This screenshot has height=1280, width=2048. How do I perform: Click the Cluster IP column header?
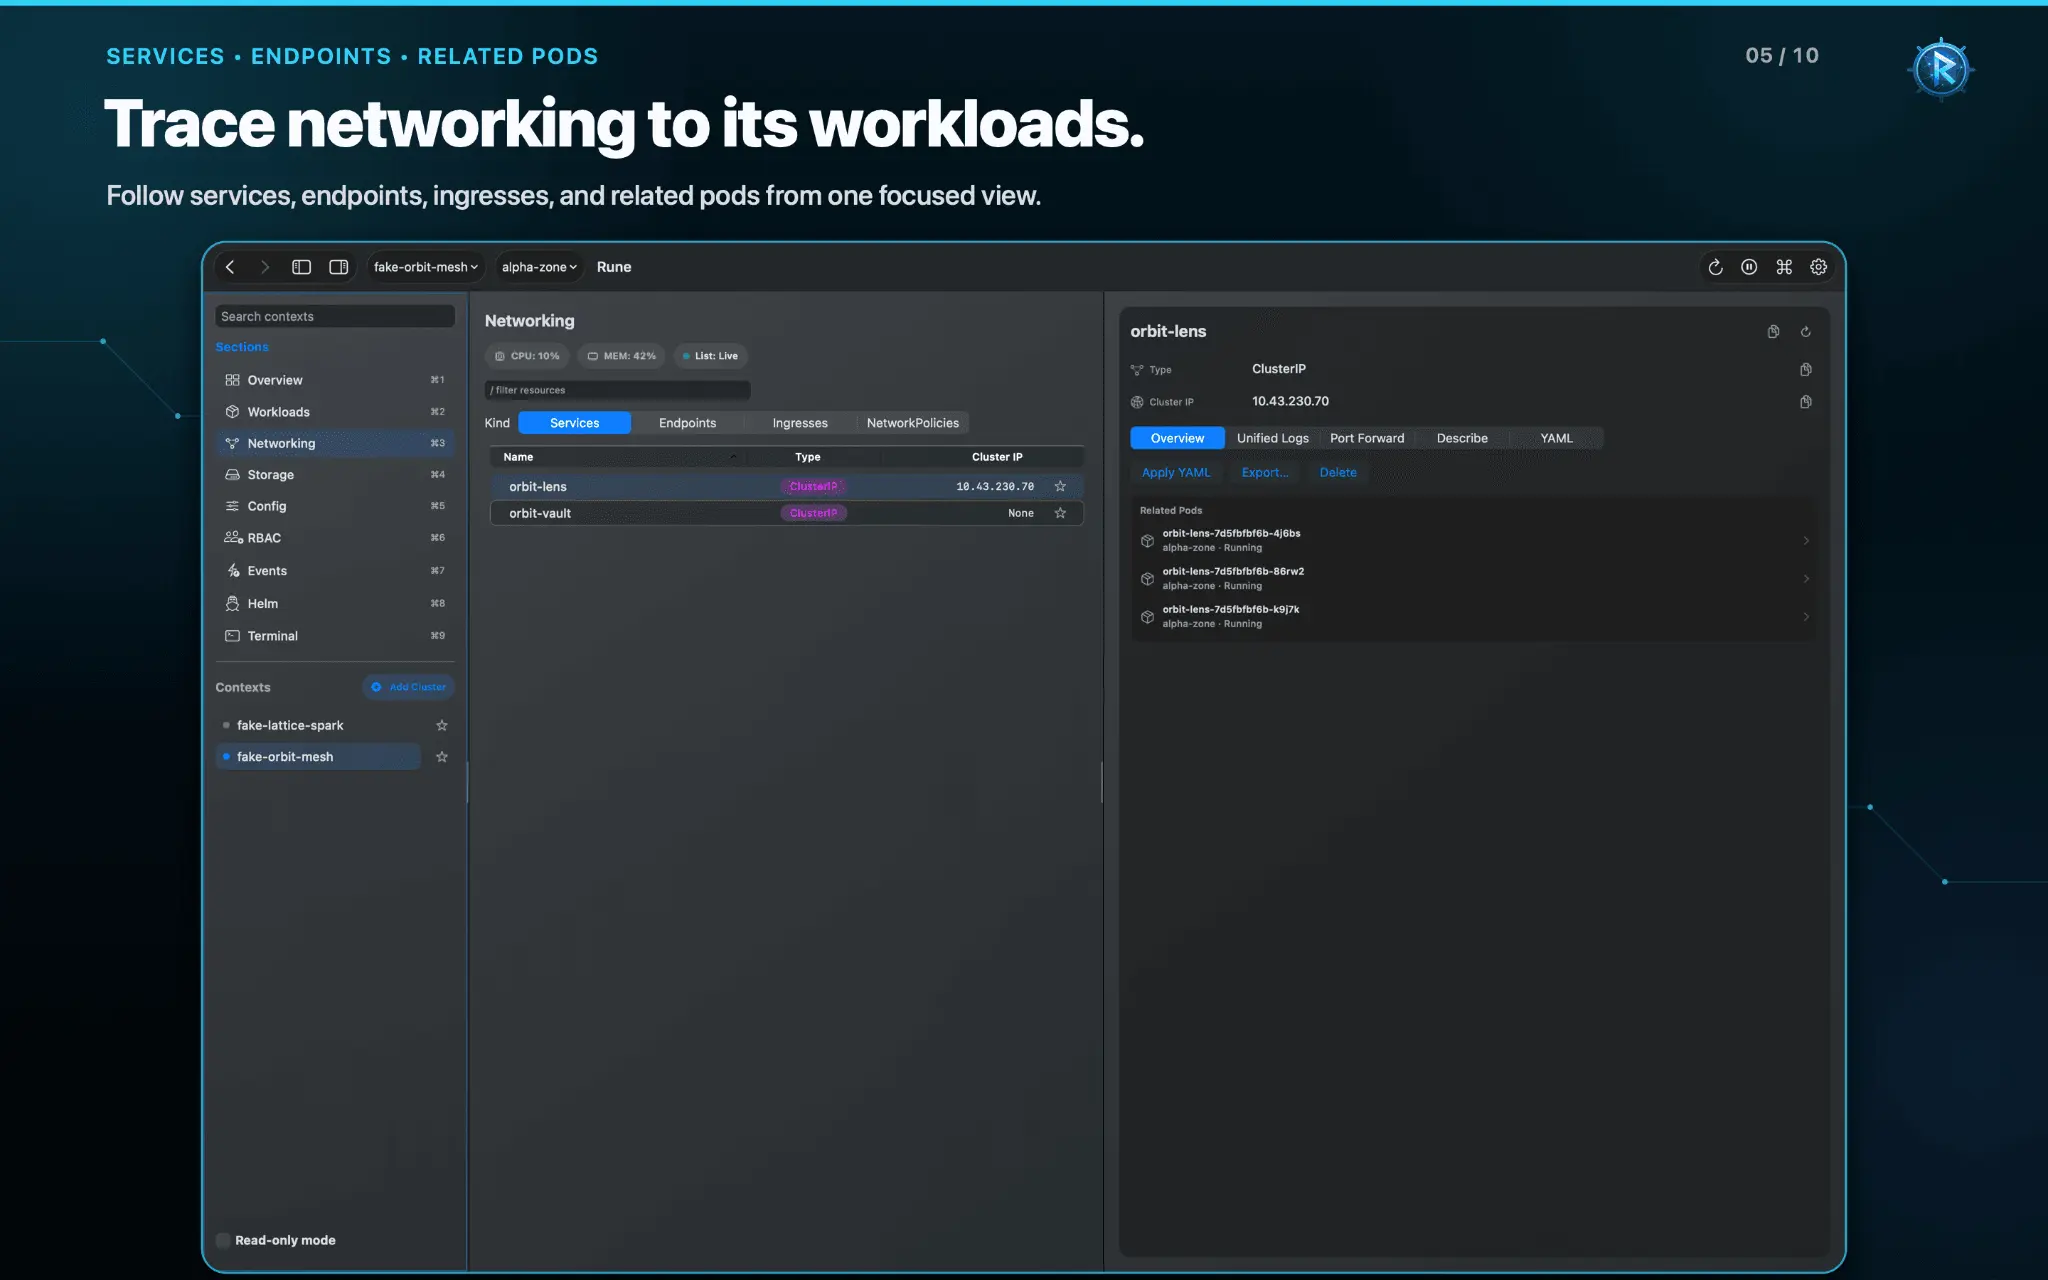(x=997, y=457)
